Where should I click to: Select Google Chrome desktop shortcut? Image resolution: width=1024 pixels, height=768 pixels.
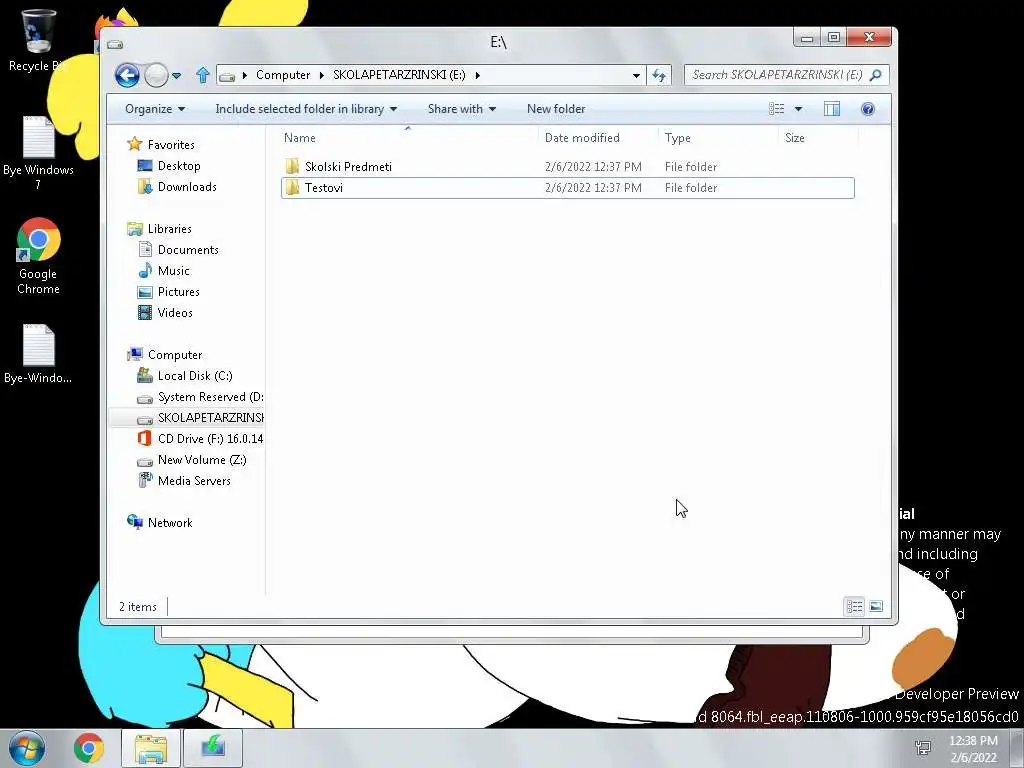point(38,256)
